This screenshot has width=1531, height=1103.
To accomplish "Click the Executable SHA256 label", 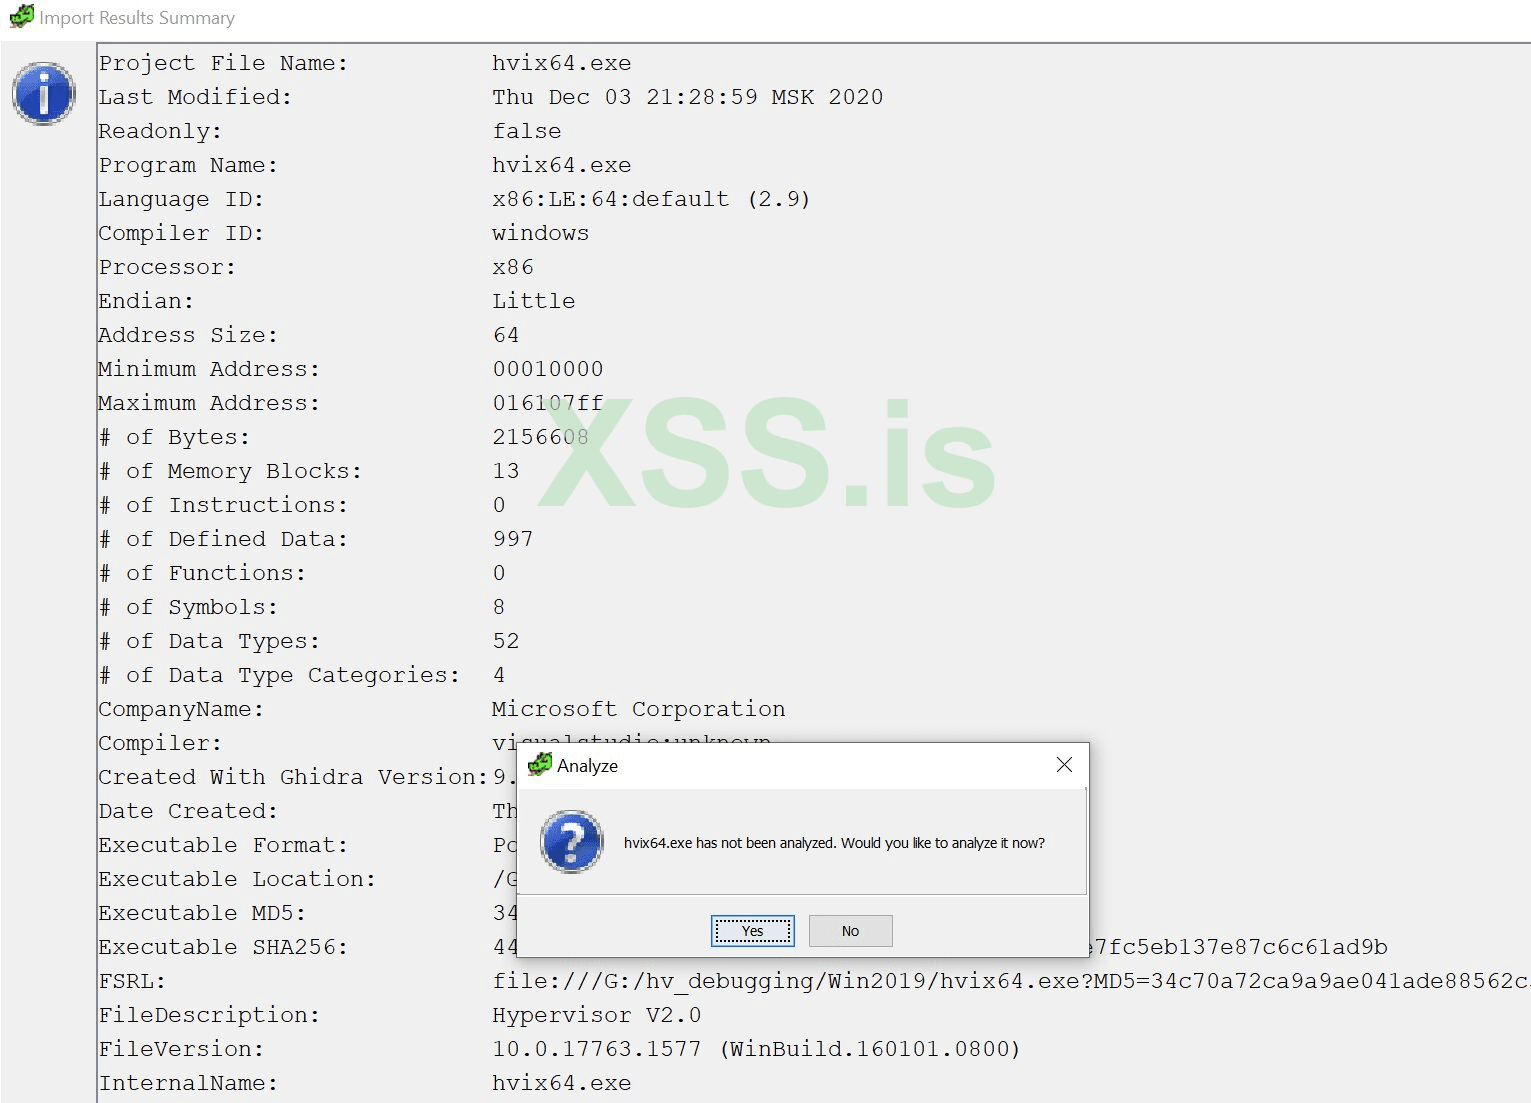I will point(223,947).
